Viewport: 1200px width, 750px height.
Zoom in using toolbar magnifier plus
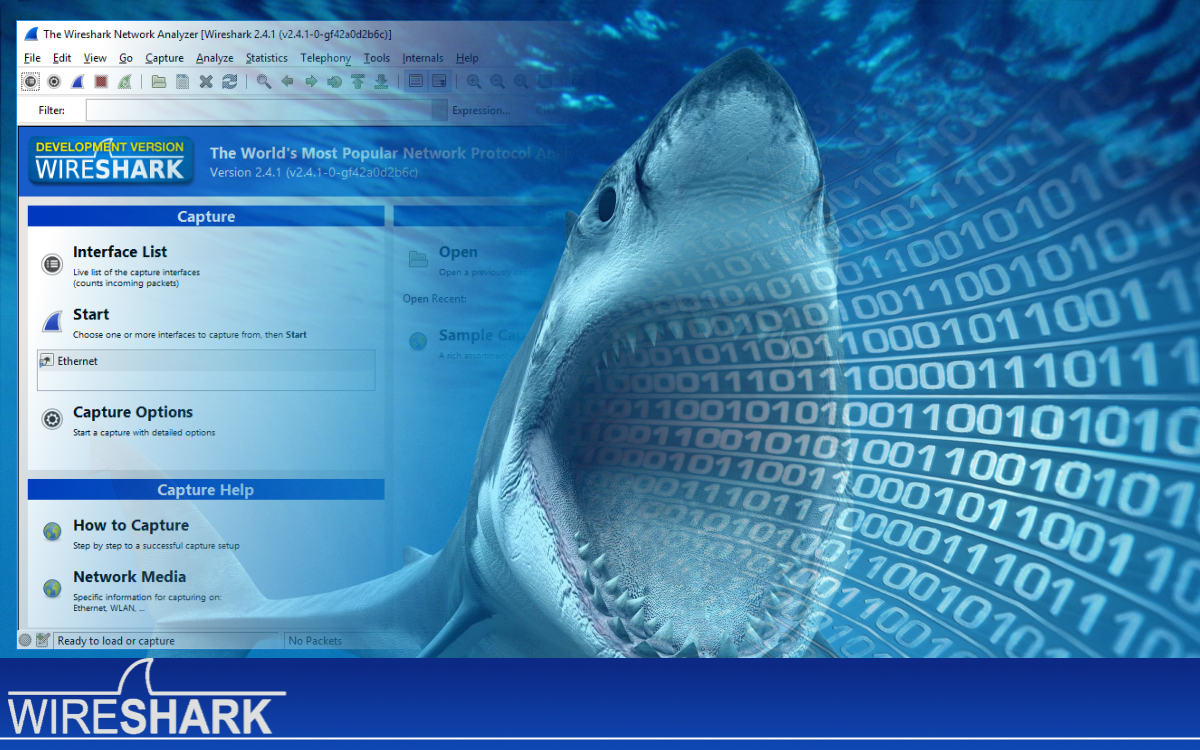pyautogui.click(x=474, y=82)
